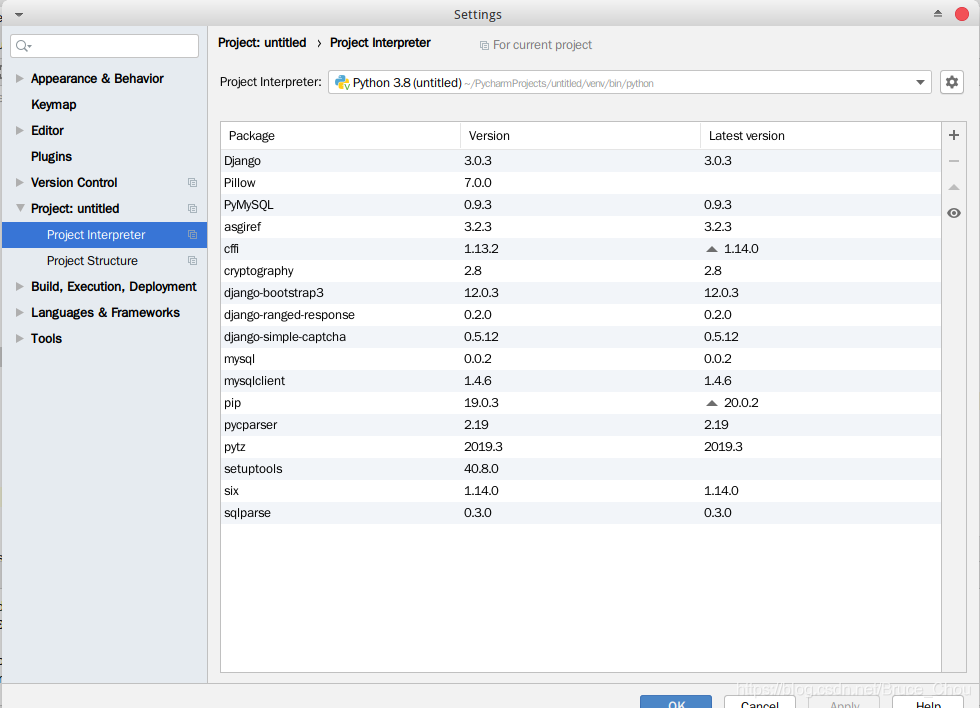Open window menu arrow in title bar
The image size is (980, 708).
click(19, 14)
